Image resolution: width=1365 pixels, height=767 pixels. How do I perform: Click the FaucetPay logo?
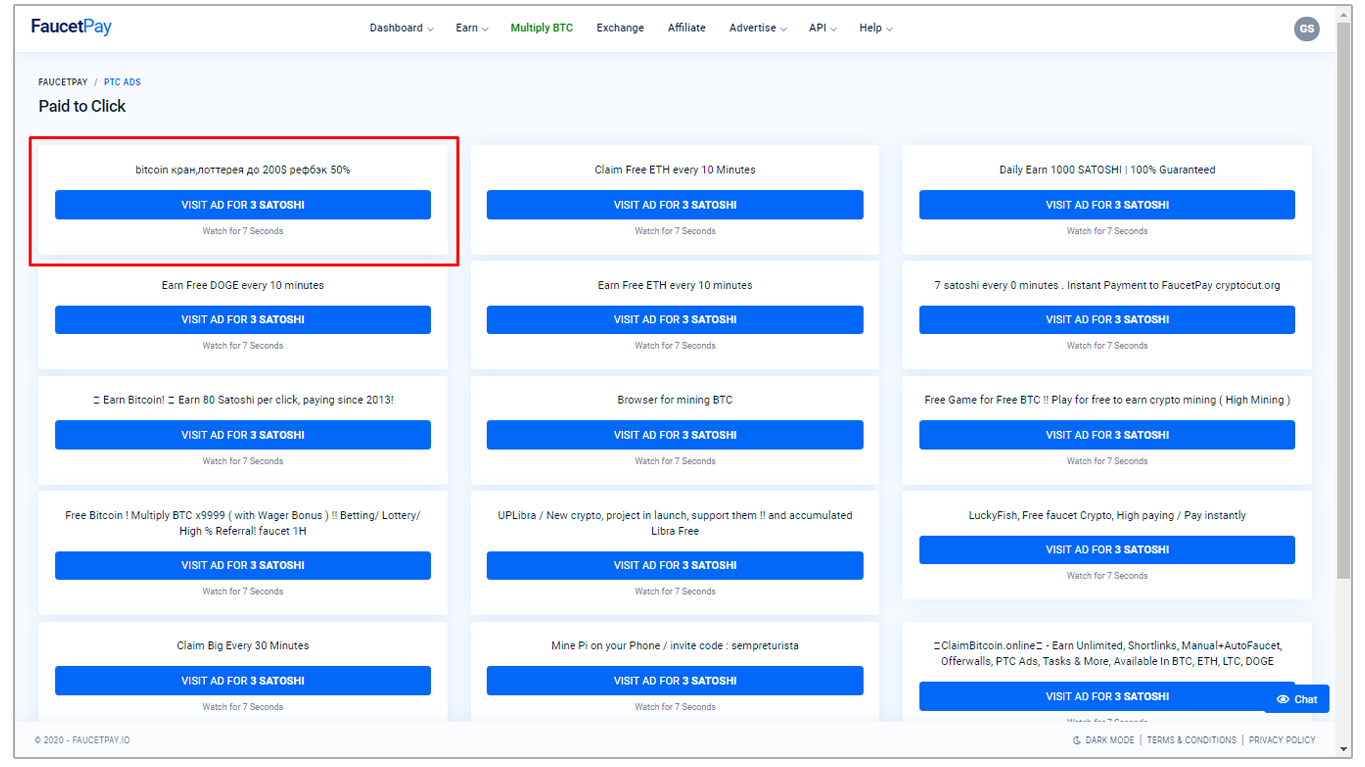71,27
